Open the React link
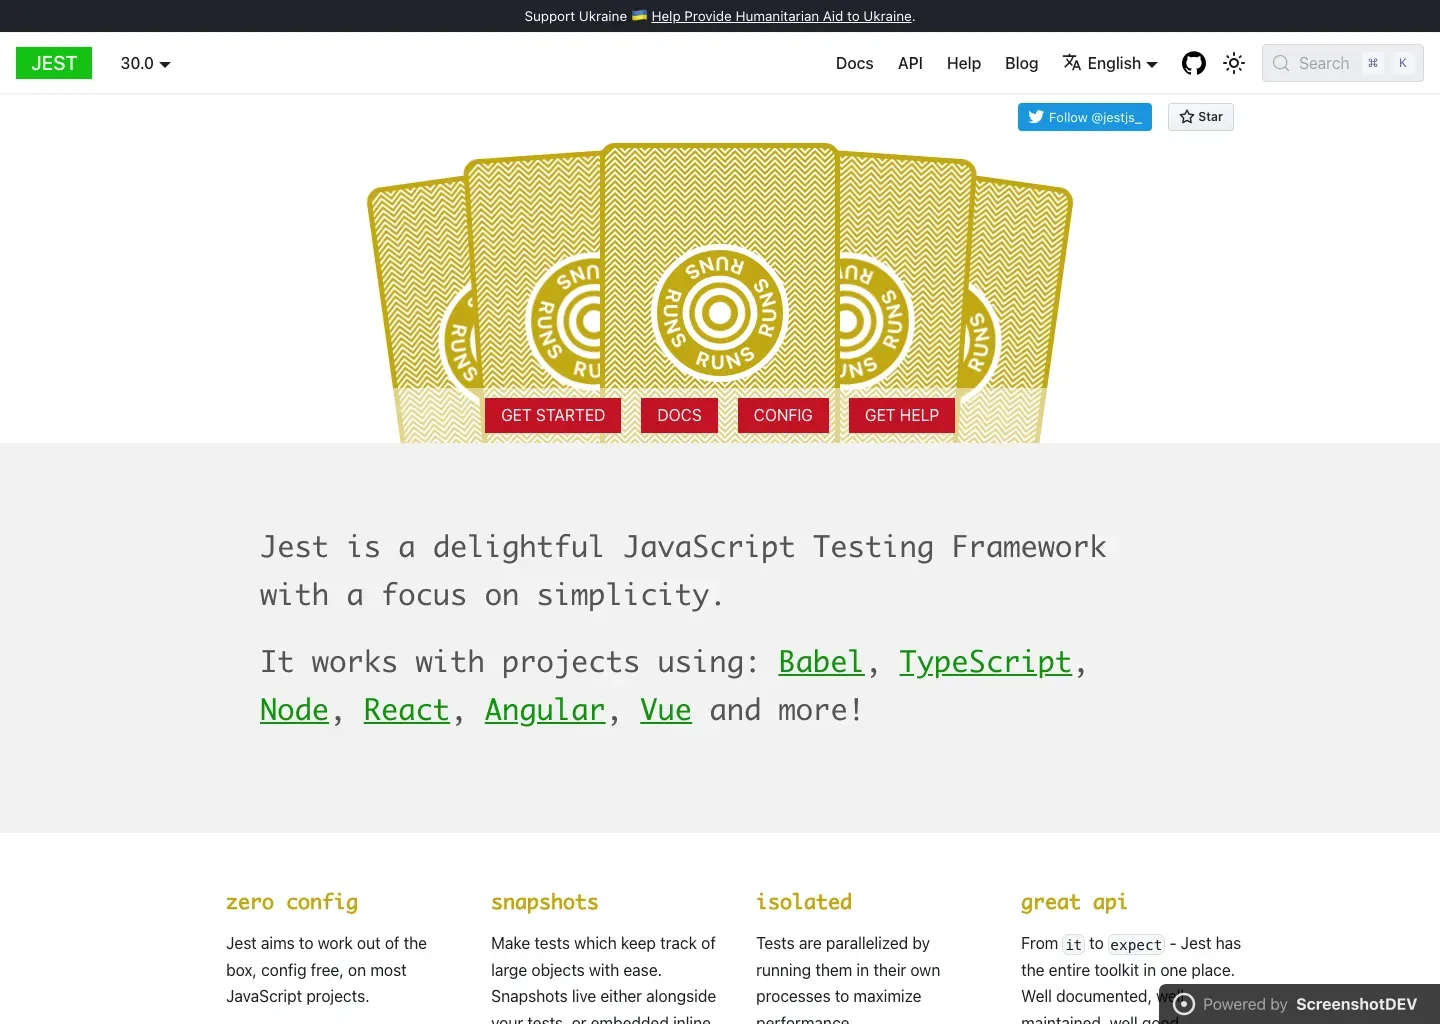Image resolution: width=1440 pixels, height=1024 pixels. click(x=407, y=710)
